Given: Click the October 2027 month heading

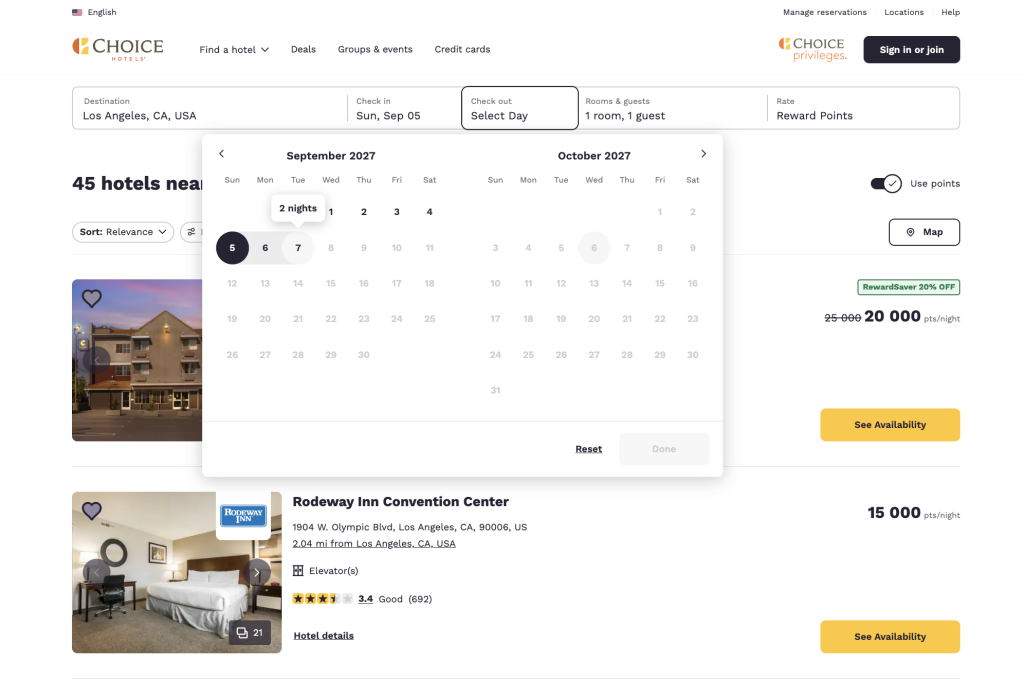Looking at the screenshot, I should 594,155.
